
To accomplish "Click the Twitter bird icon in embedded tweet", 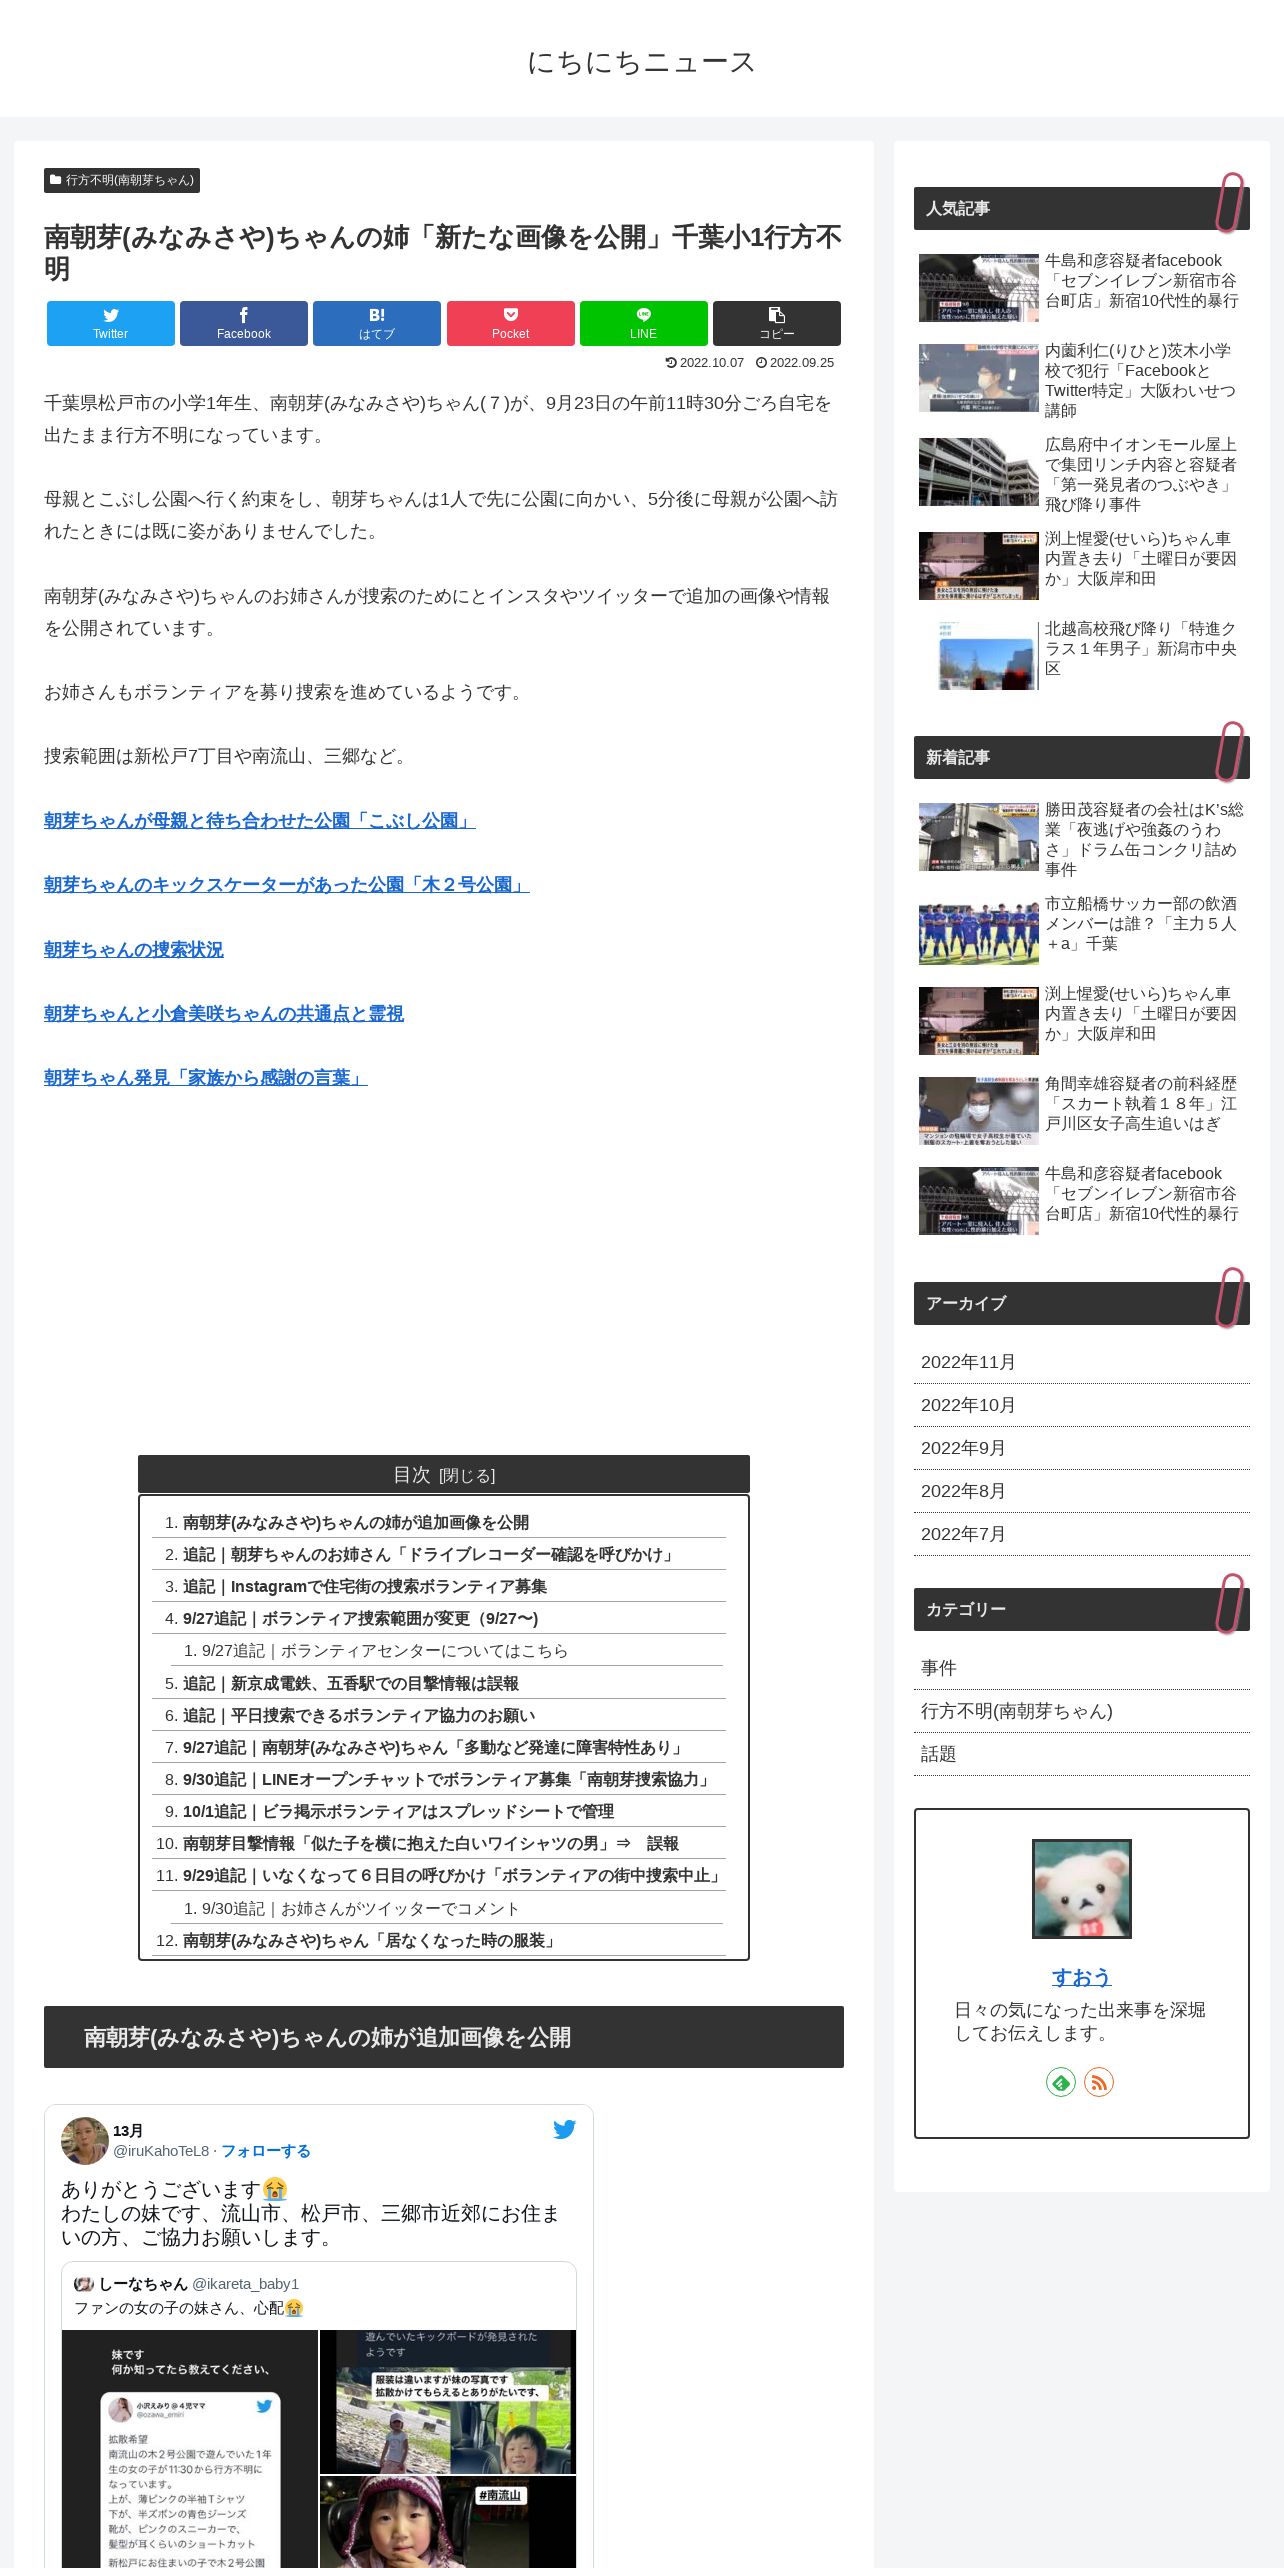I will click(x=564, y=2129).
